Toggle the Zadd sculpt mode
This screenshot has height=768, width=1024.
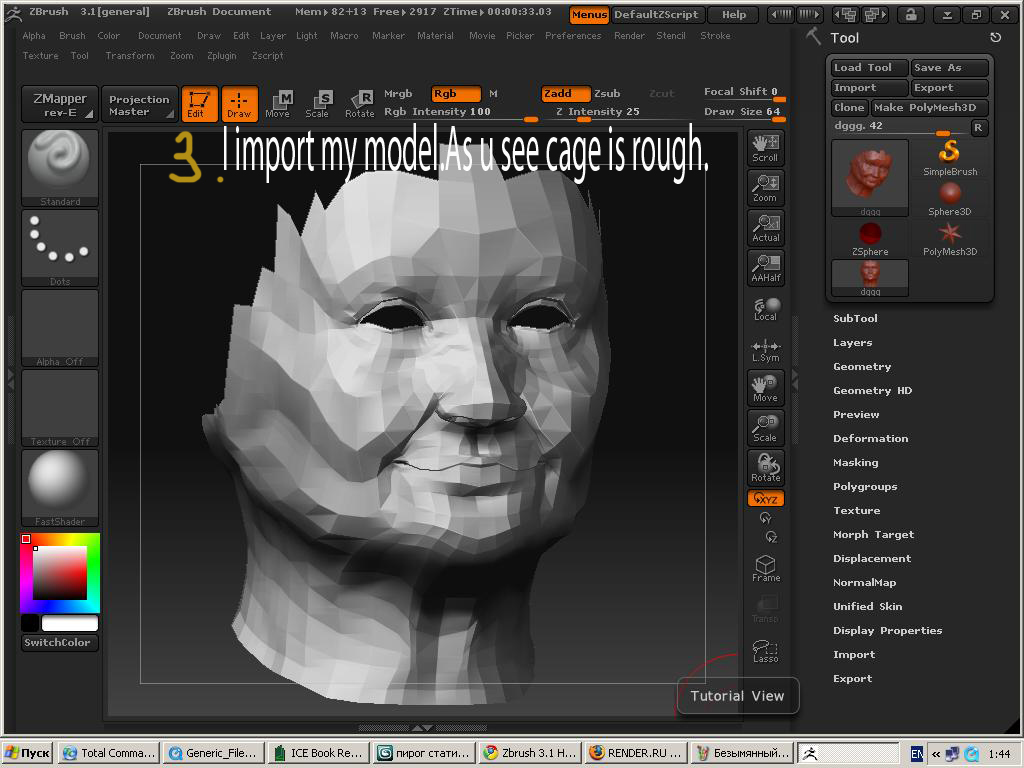(x=564, y=94)
